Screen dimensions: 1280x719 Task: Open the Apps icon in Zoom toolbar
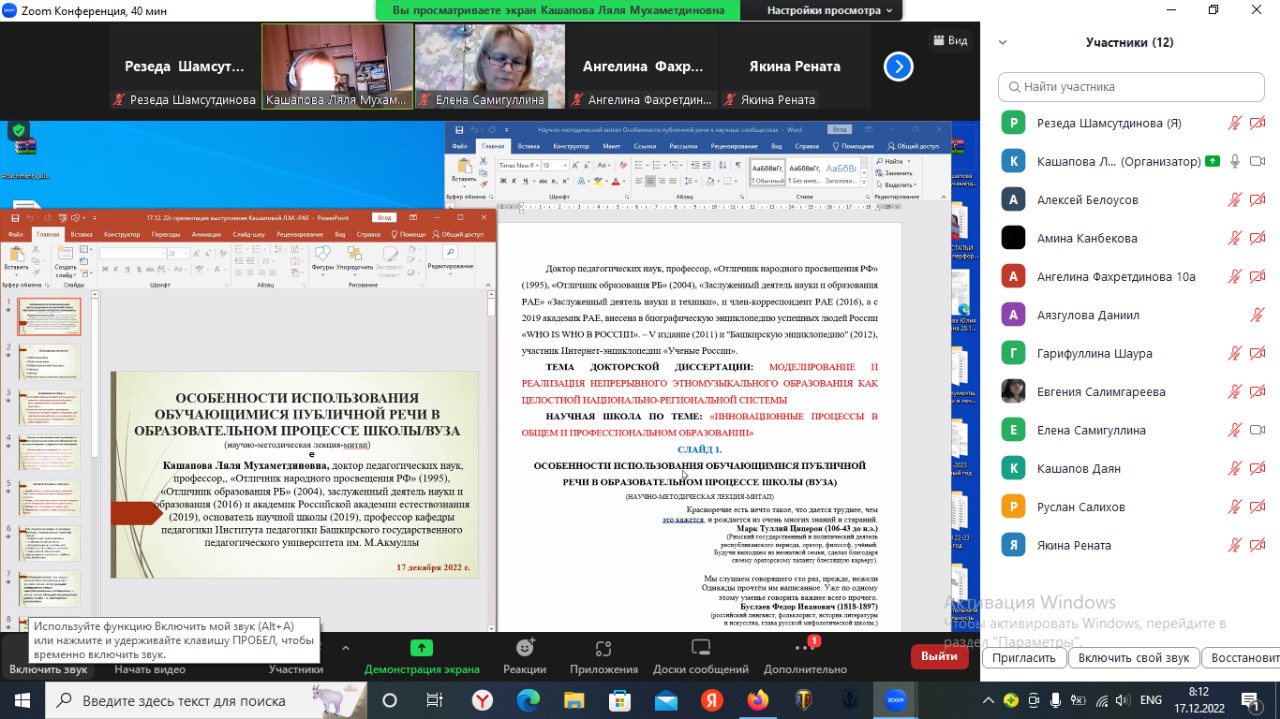pyautogui.click(x=603, y=656)
